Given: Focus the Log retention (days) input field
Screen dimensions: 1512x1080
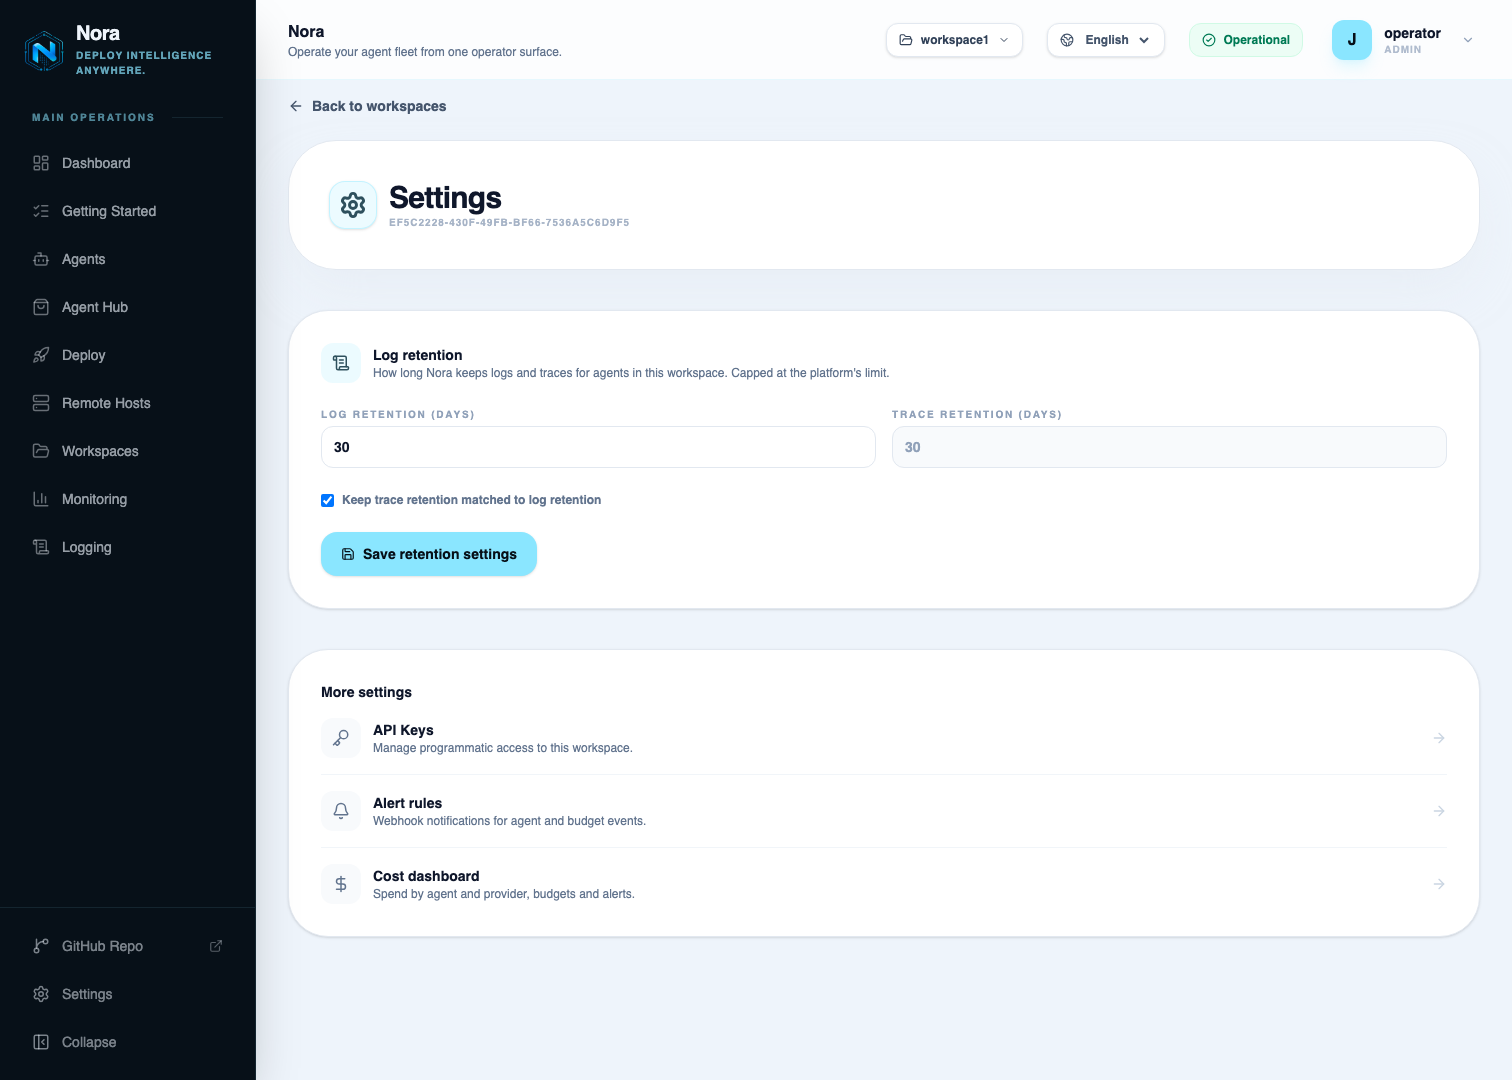Looking at the screenshot, I should click(598, 447).
